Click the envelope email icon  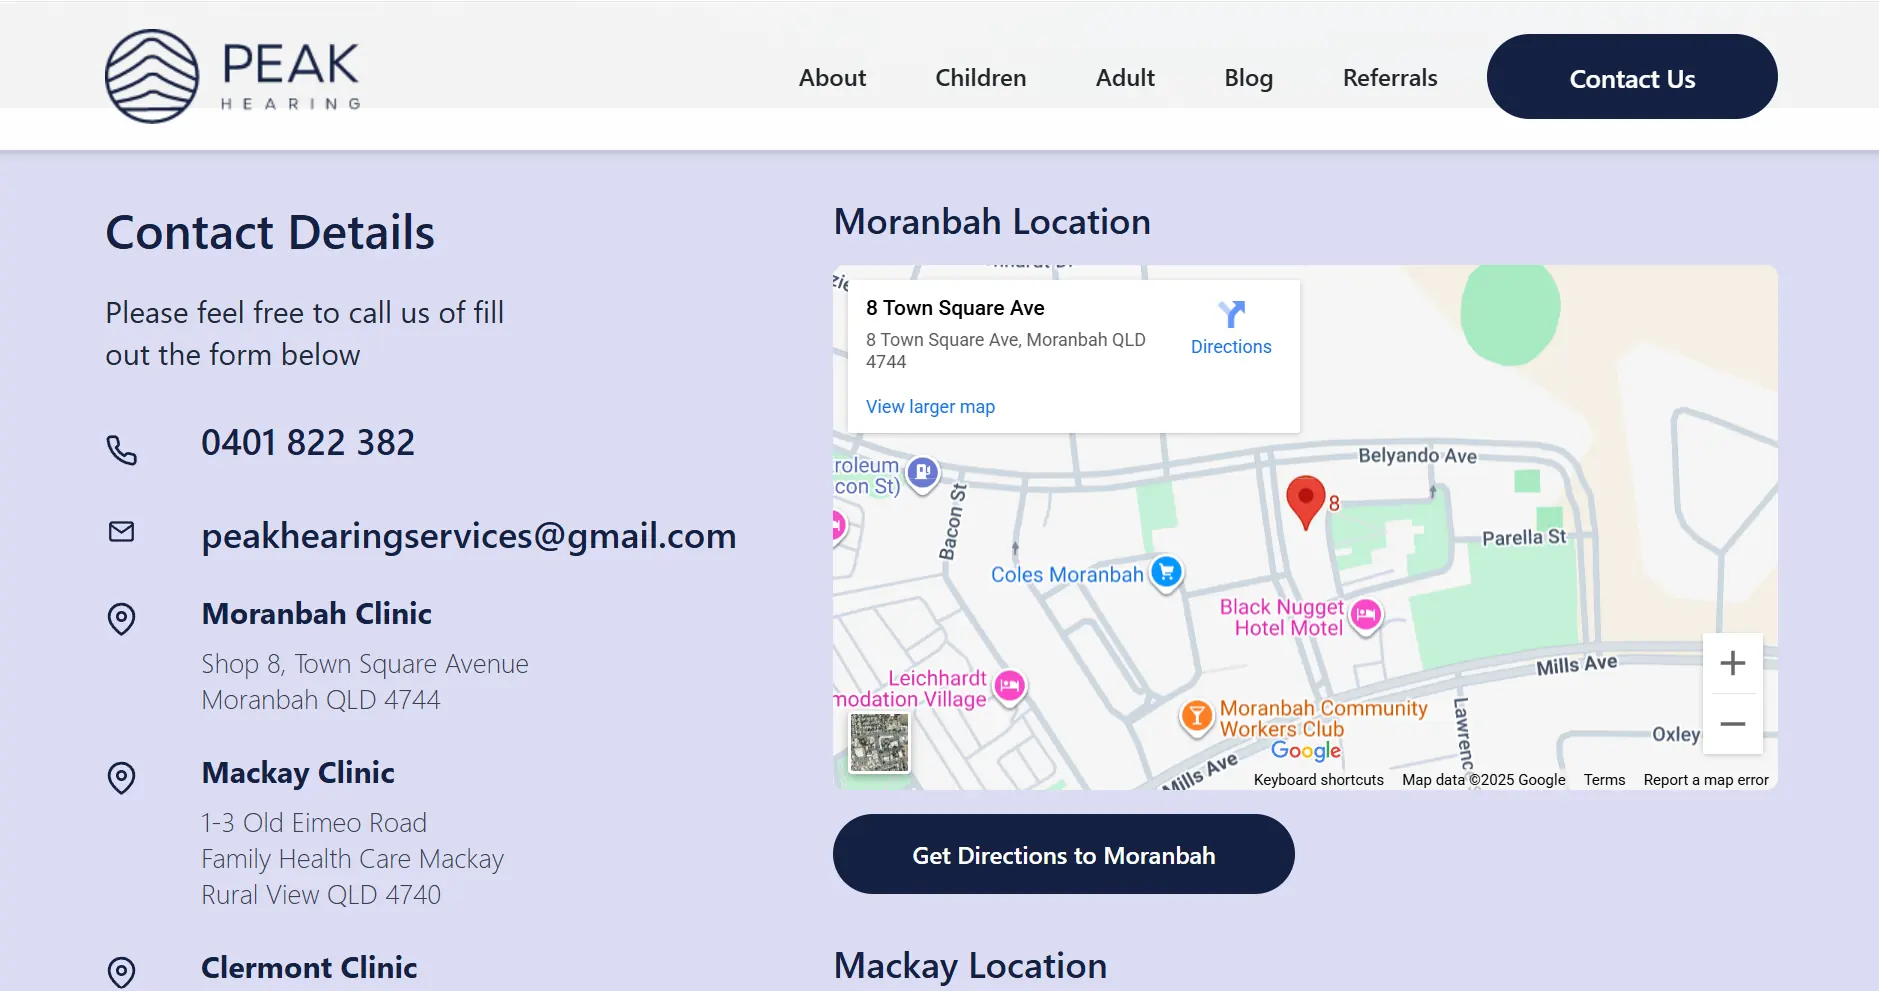point(122,532)
